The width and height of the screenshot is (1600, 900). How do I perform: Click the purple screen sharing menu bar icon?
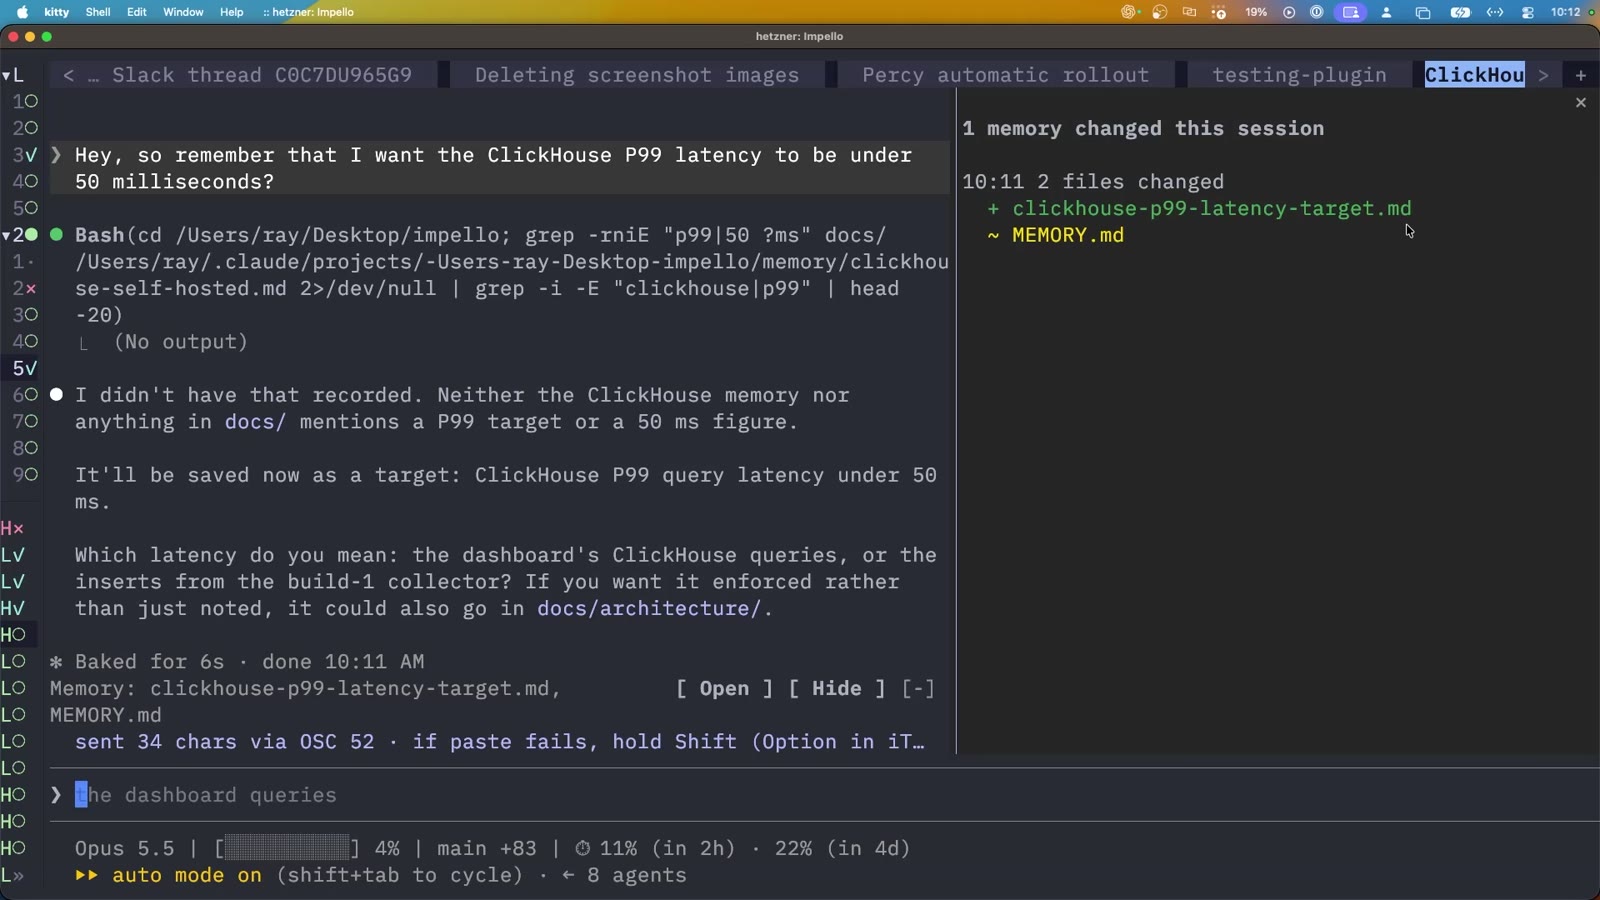pos(1351,12)
